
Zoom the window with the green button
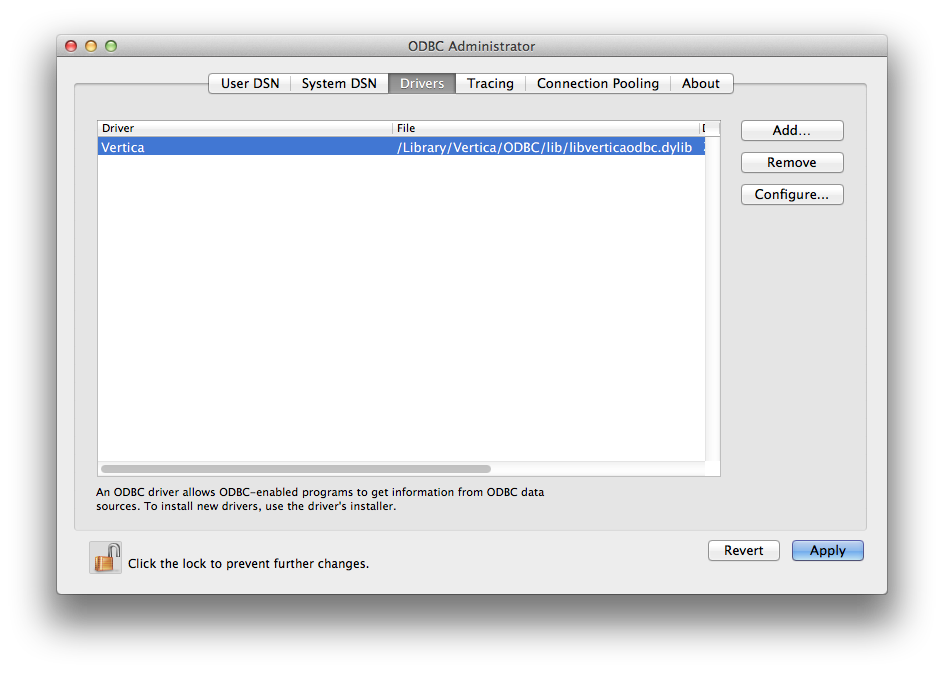[111, 46]
